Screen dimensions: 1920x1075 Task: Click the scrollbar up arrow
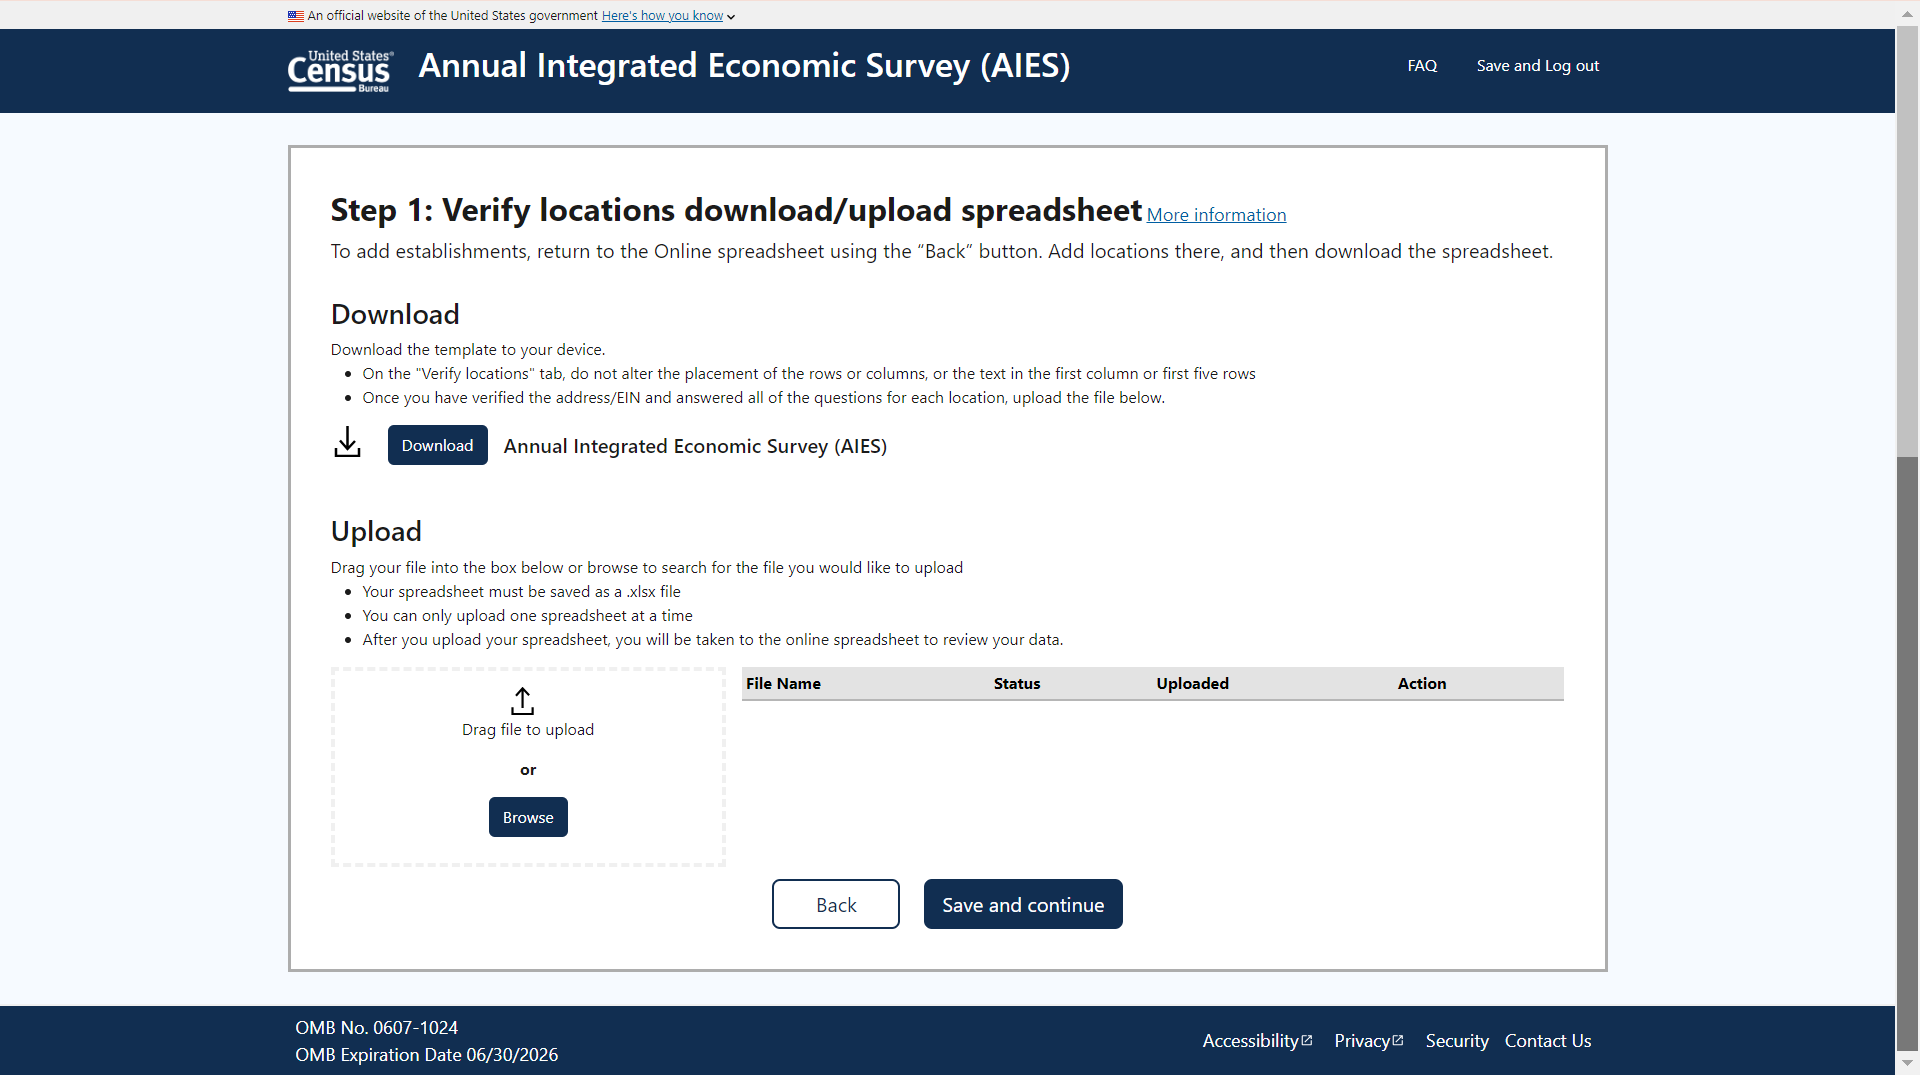(1907, 13)
